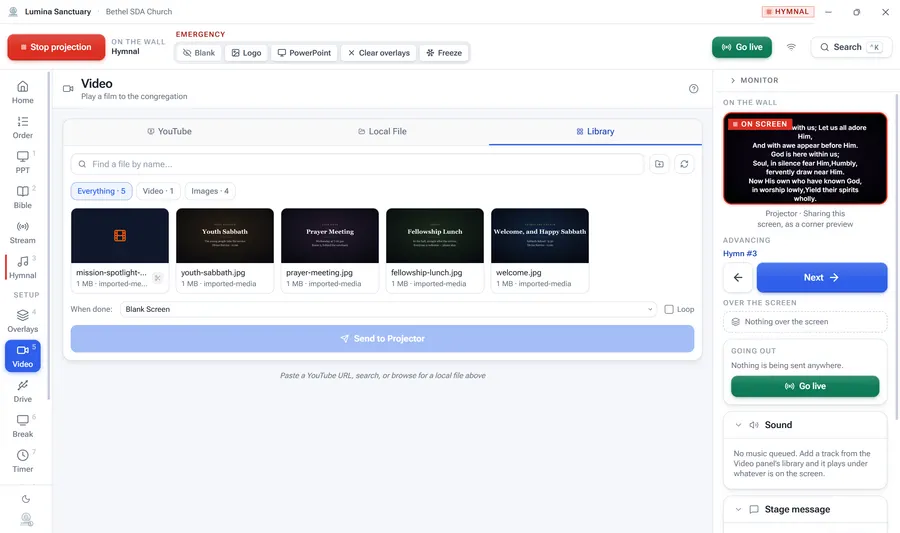Click the Nothing over the screen box

[x=805, y=322]
